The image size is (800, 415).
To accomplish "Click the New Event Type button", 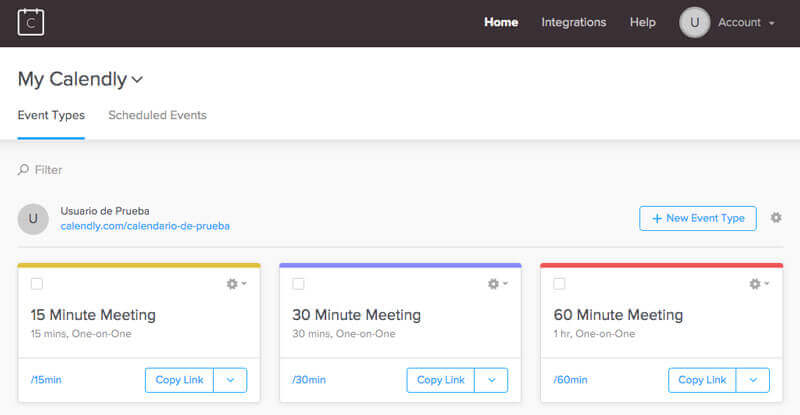I will 697,218.
